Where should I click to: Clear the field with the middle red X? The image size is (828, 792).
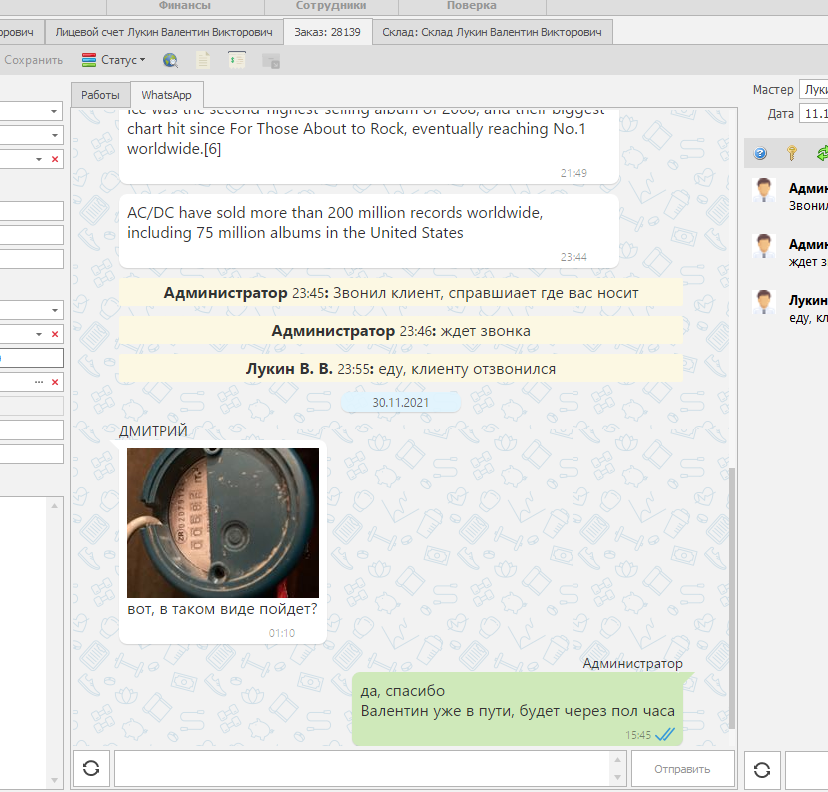(55, 334)
